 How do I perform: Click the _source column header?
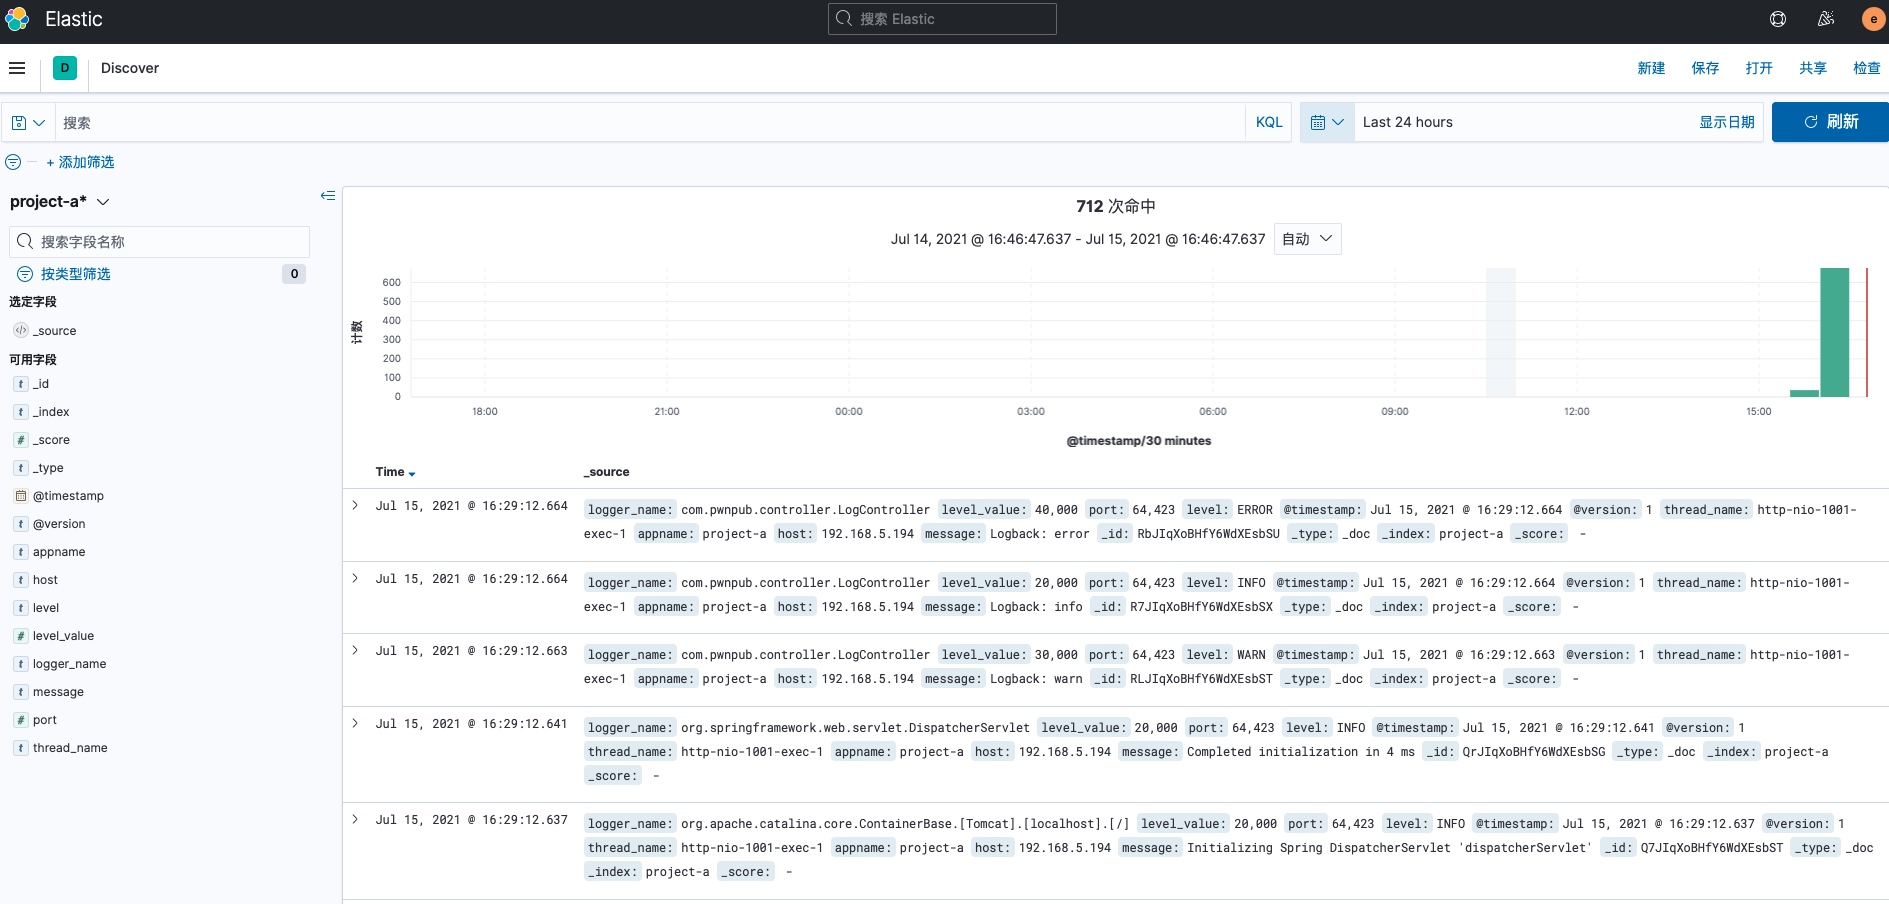(607, 472)
